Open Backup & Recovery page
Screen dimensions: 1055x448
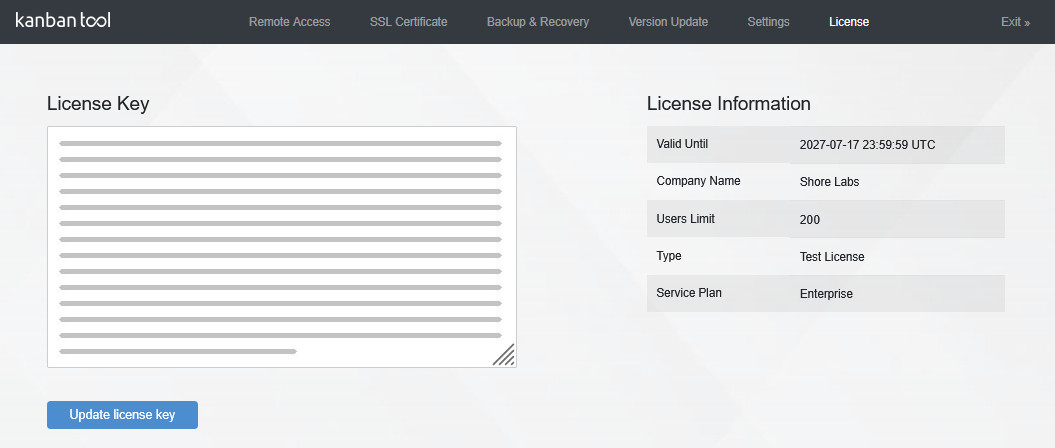[538, 22]
